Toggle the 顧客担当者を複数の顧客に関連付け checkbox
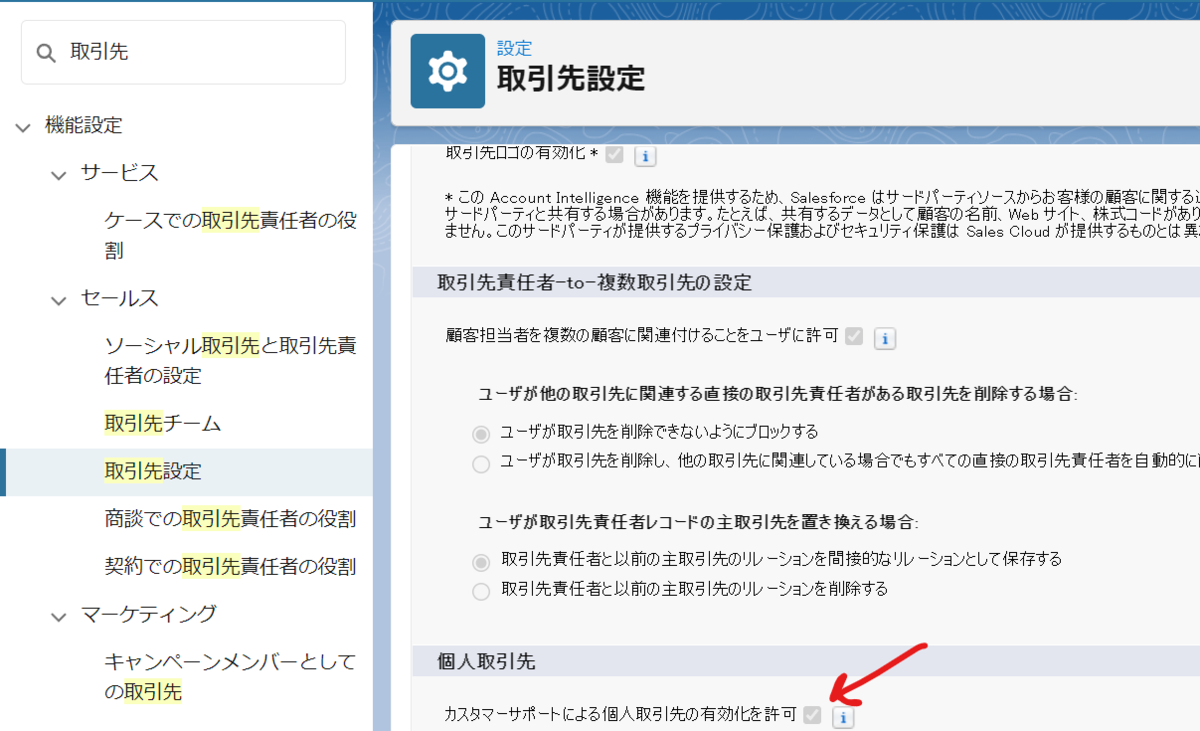1200x731 pixels. [855, 338]
